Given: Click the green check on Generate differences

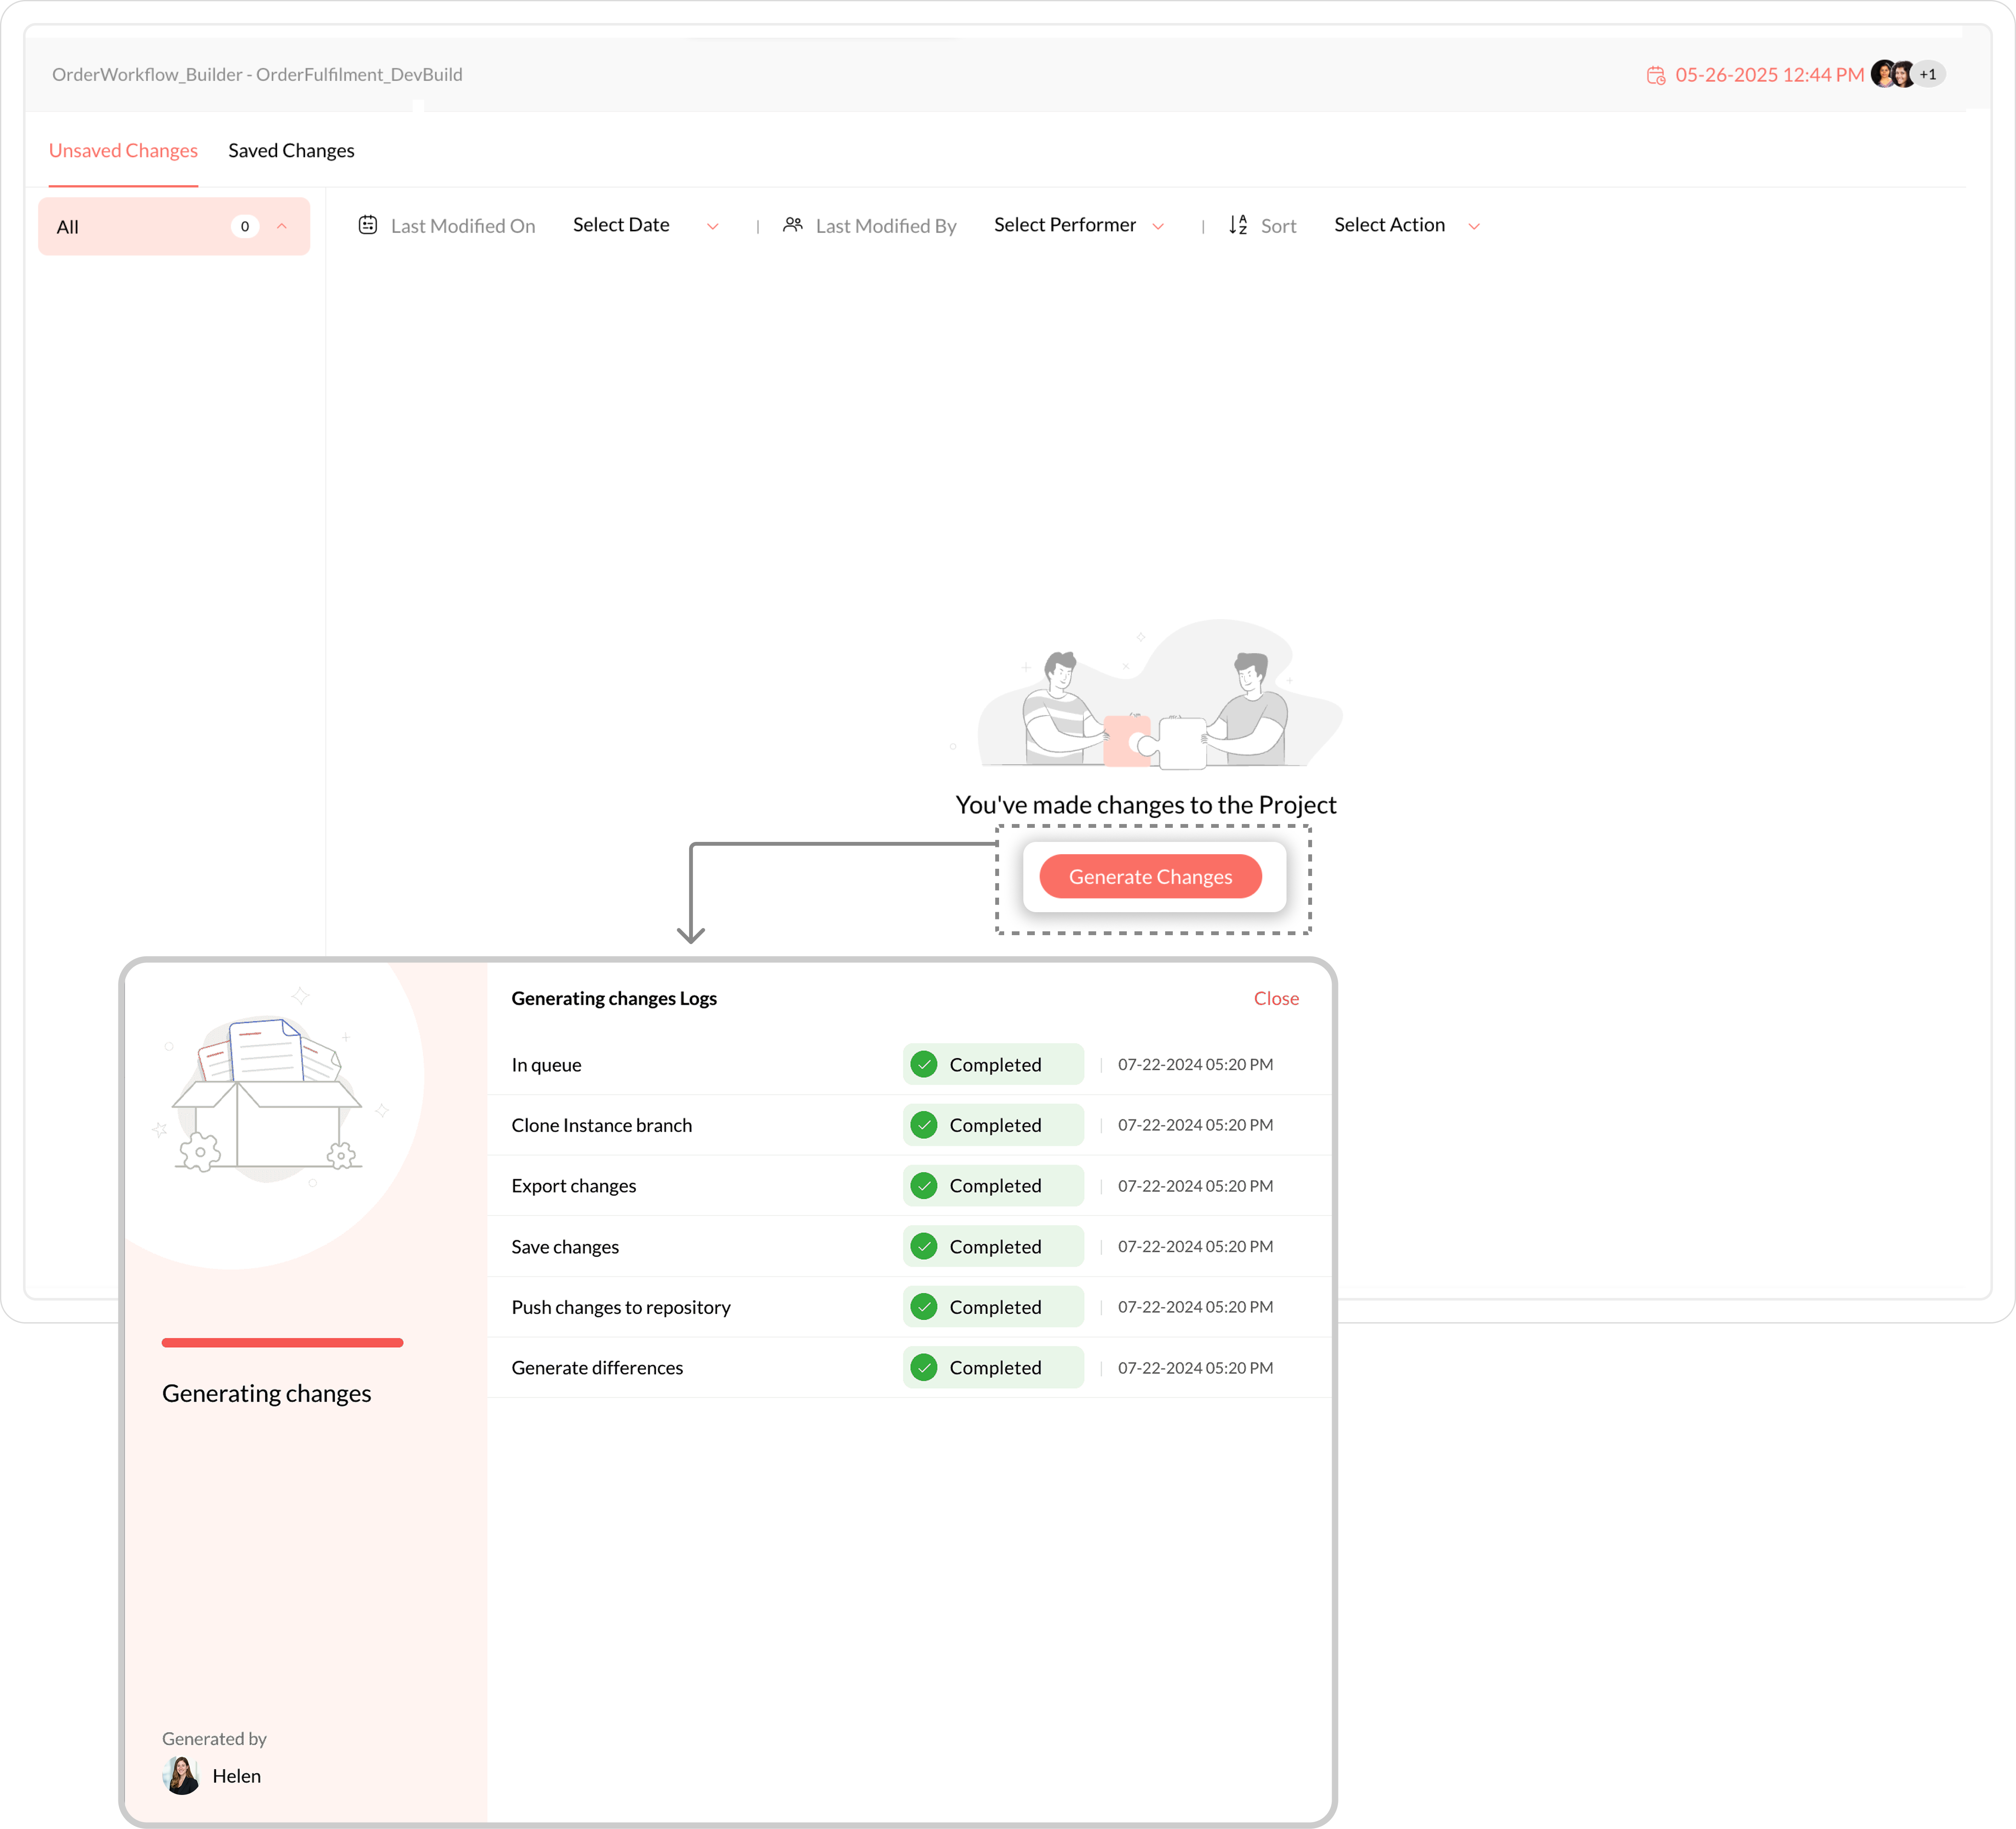Looking at the screenshot, I should [924, 1367].
